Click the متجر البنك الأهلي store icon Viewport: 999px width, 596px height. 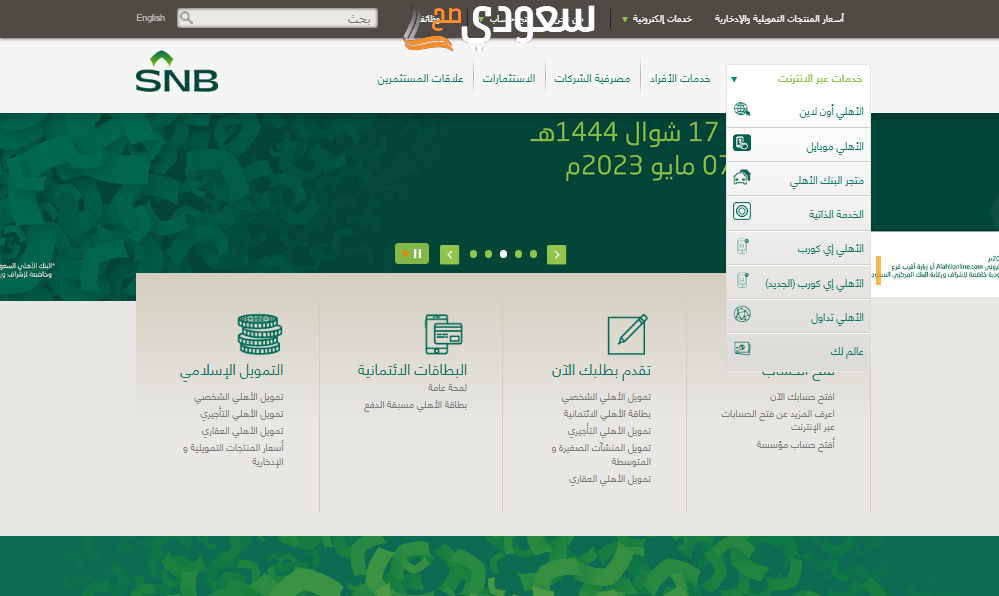742,177
